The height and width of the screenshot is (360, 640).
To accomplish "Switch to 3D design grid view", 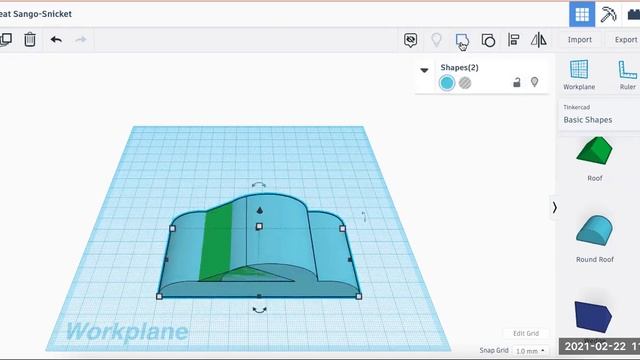I will [x=582, y=14].
